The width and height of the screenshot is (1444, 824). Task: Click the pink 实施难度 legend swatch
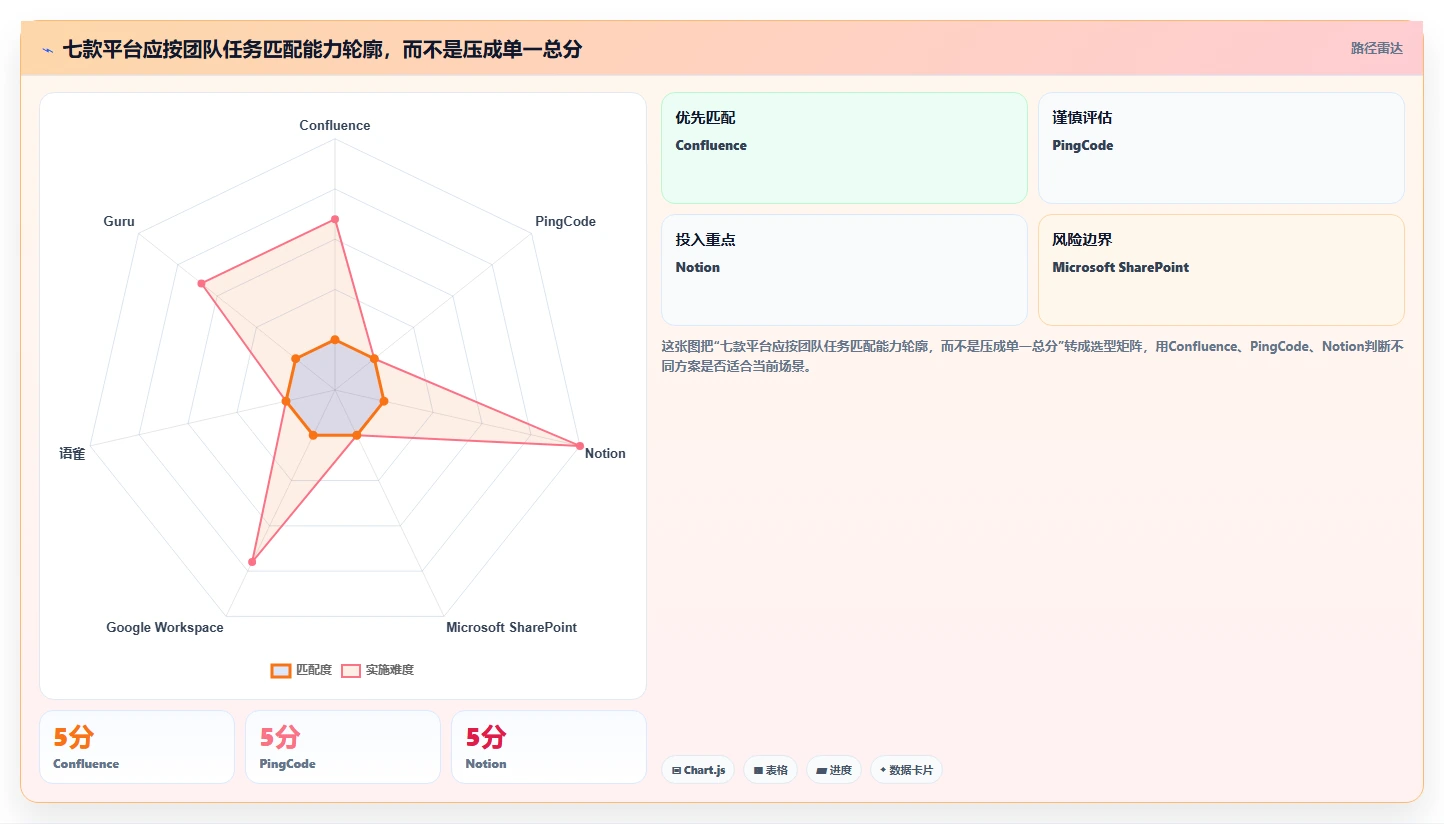click(x=351, y=670)
